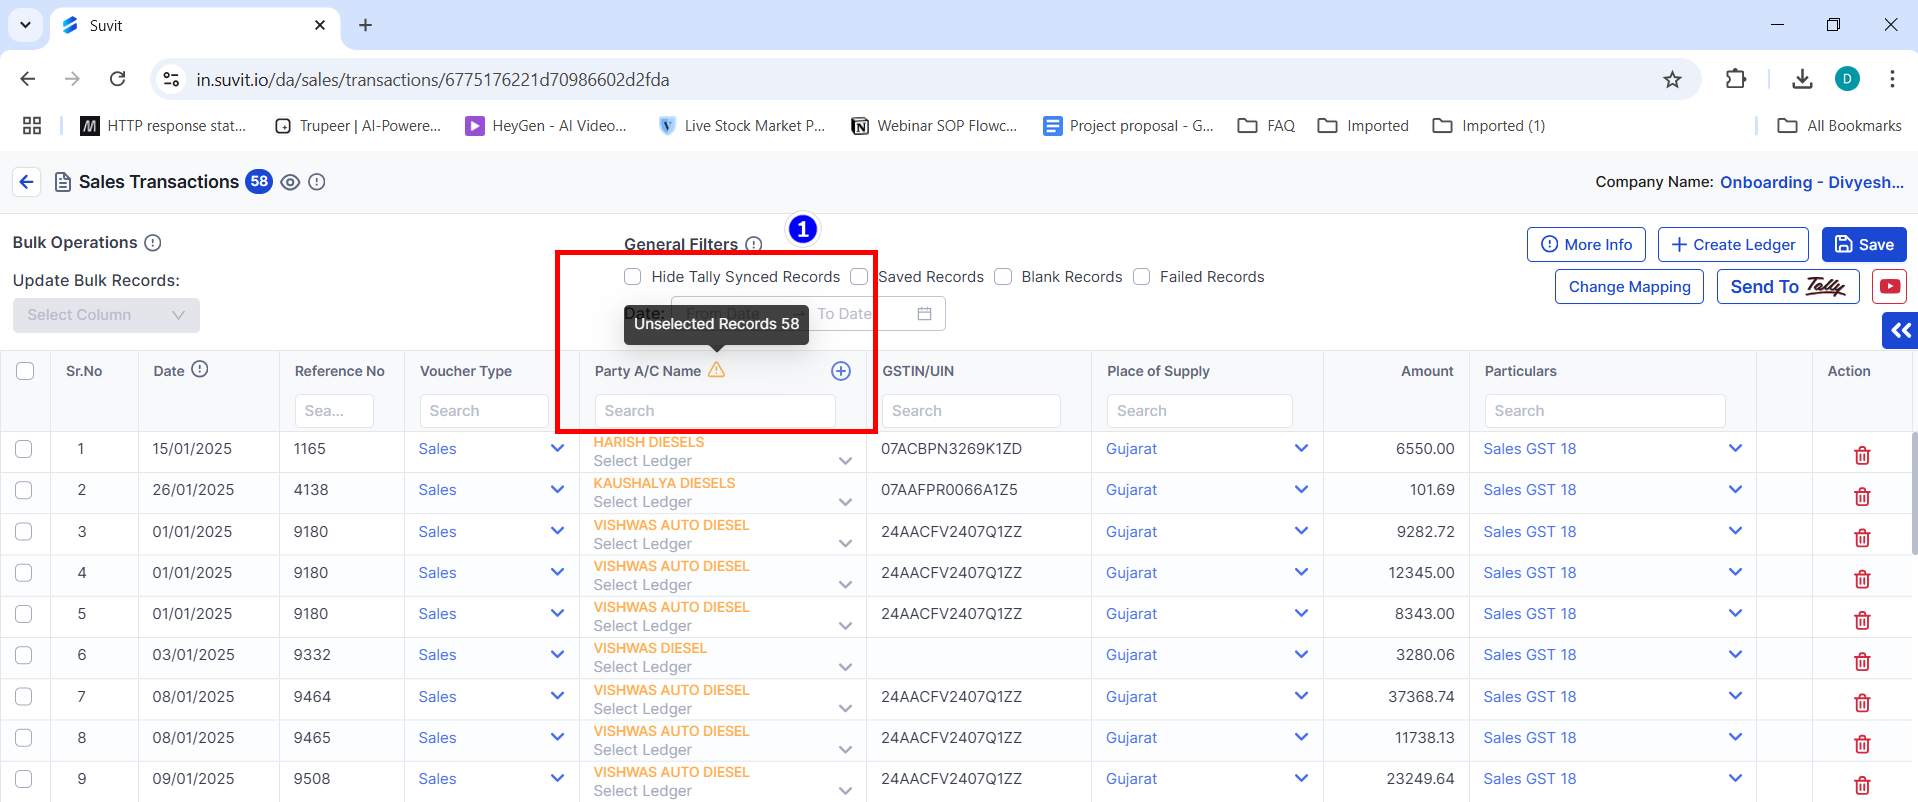Expand Voucher Type dropdown for row 9
Viewport: 1918px width, 802px height.
(557, 778)
